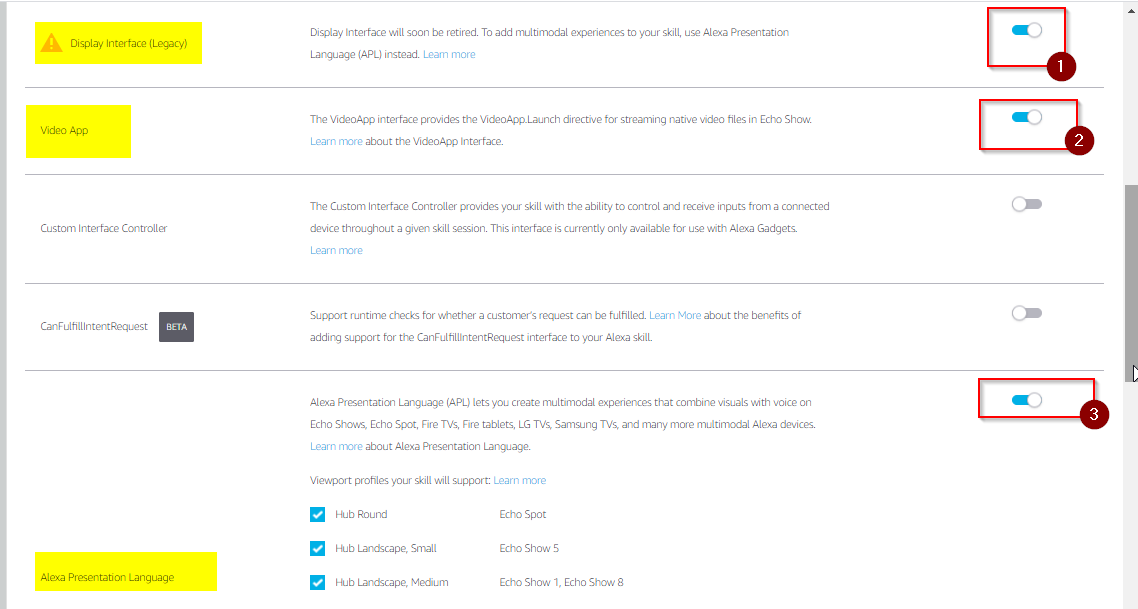Click the BETA badge beside CanFulfillIntentRequest
This screenshot has width=1138, height=609.
pyautogui.click(x=176, y=327)
